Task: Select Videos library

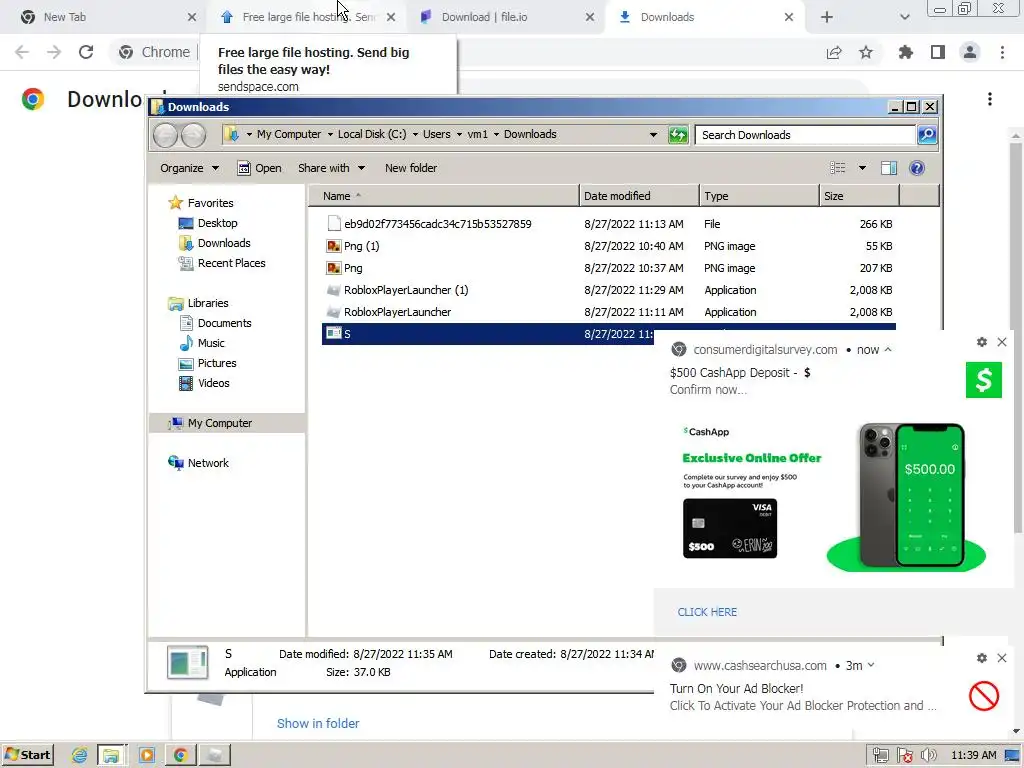Action: point(204,383)
